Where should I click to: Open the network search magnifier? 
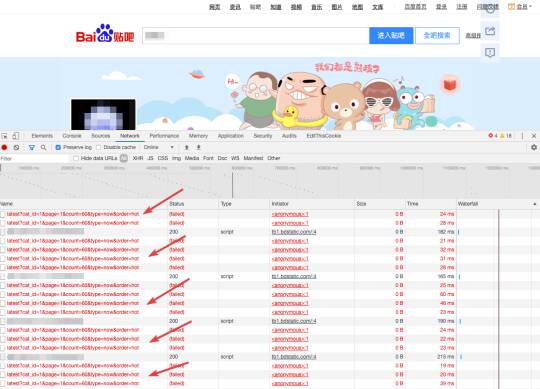(x=43, y=147)
